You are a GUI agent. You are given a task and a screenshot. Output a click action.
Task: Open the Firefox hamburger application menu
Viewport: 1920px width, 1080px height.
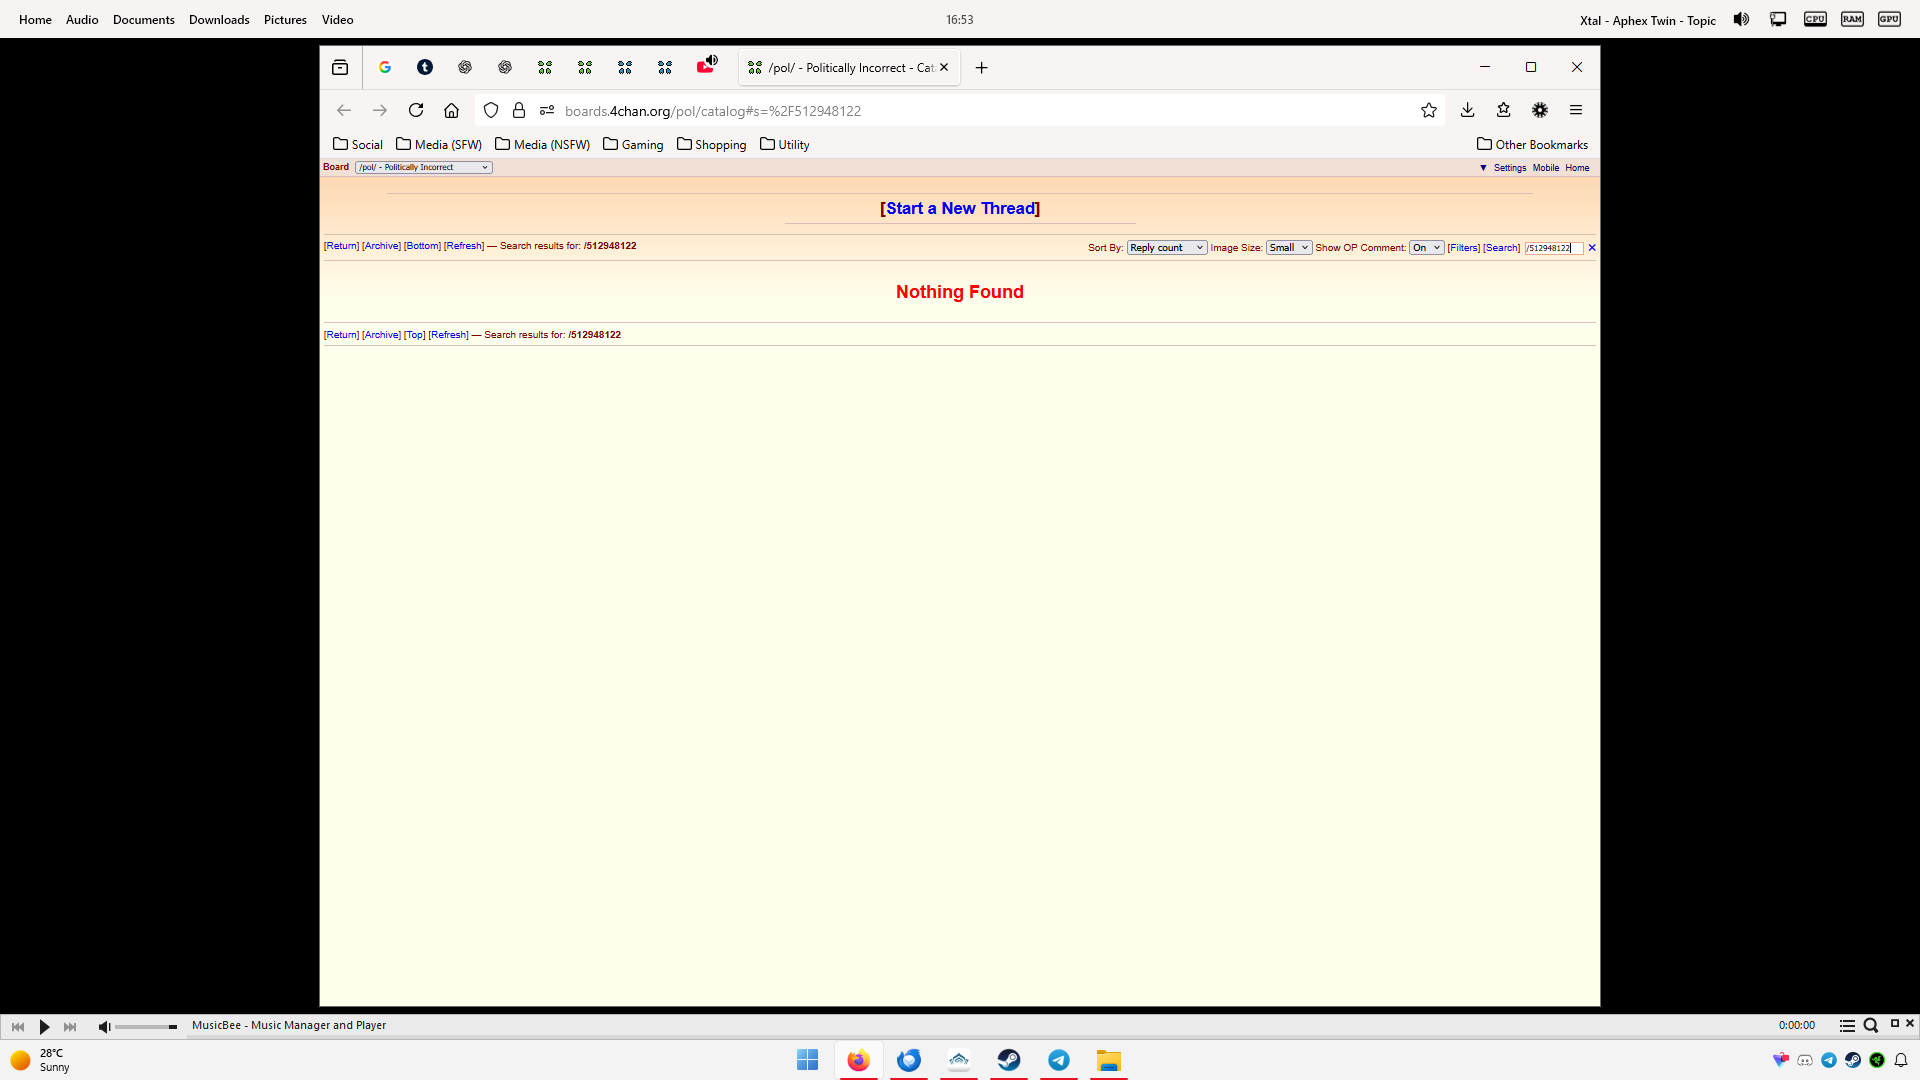1575,110
